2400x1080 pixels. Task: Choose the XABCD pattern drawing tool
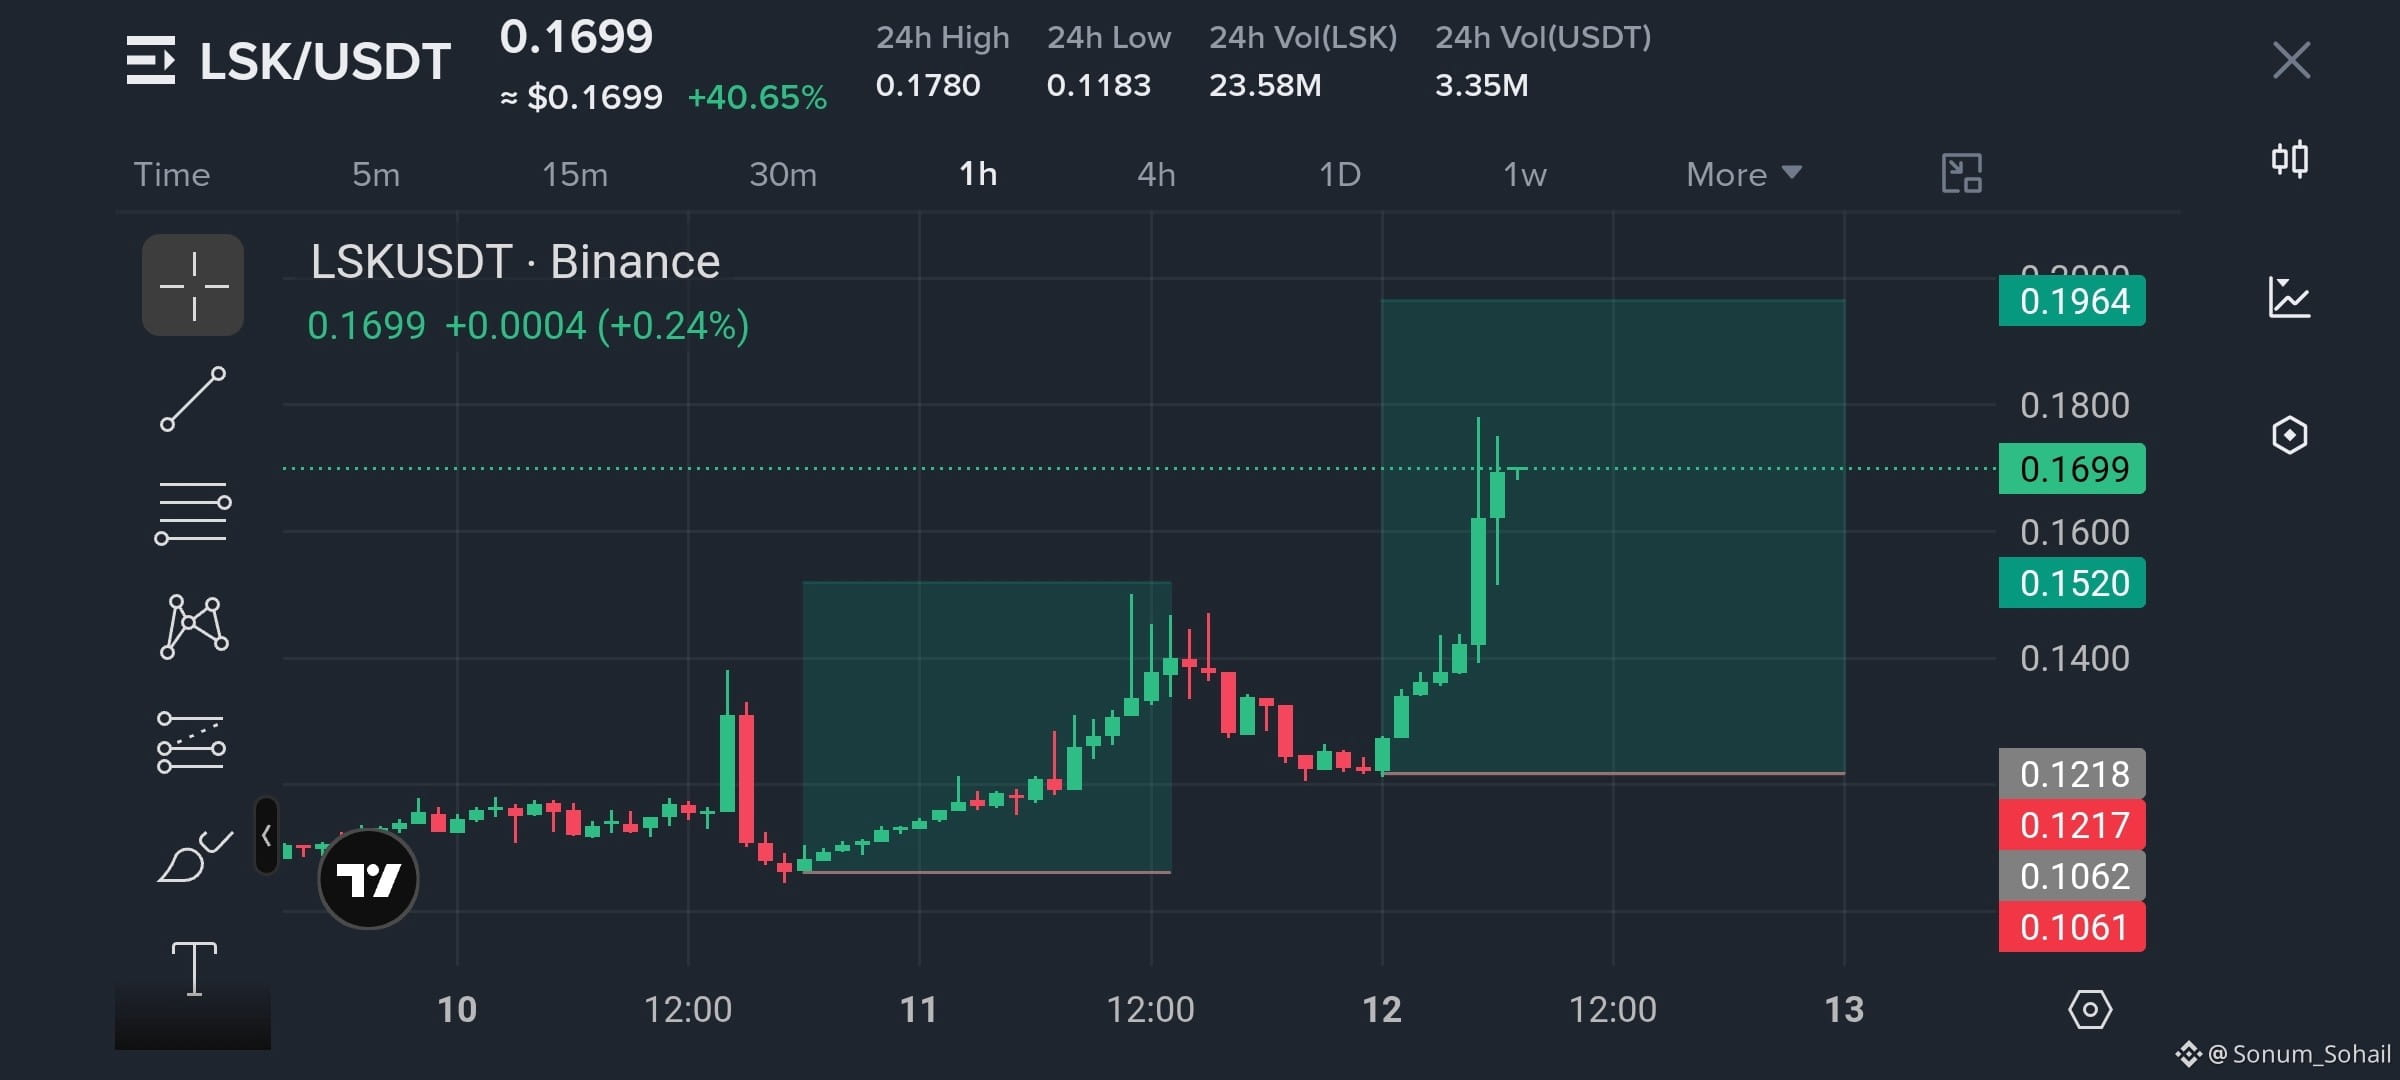tap(193, 627)
